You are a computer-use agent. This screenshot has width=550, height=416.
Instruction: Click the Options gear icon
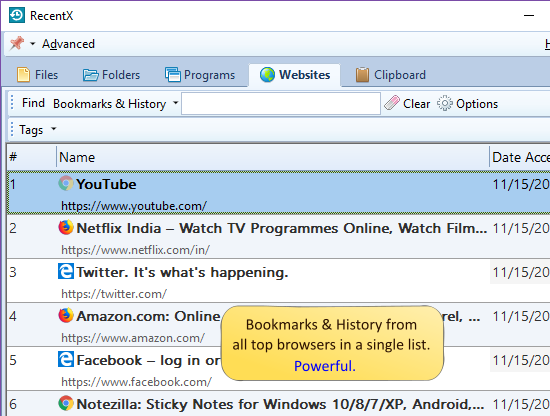(x=444, y=103)
